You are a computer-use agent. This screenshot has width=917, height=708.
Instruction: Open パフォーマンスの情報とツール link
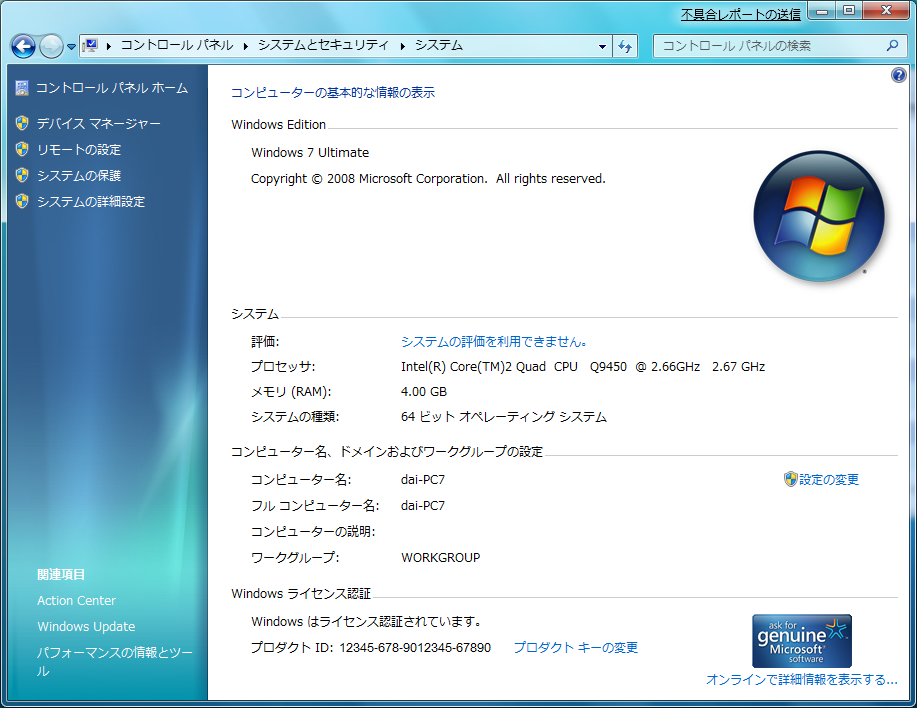click(x=115, y=661)
